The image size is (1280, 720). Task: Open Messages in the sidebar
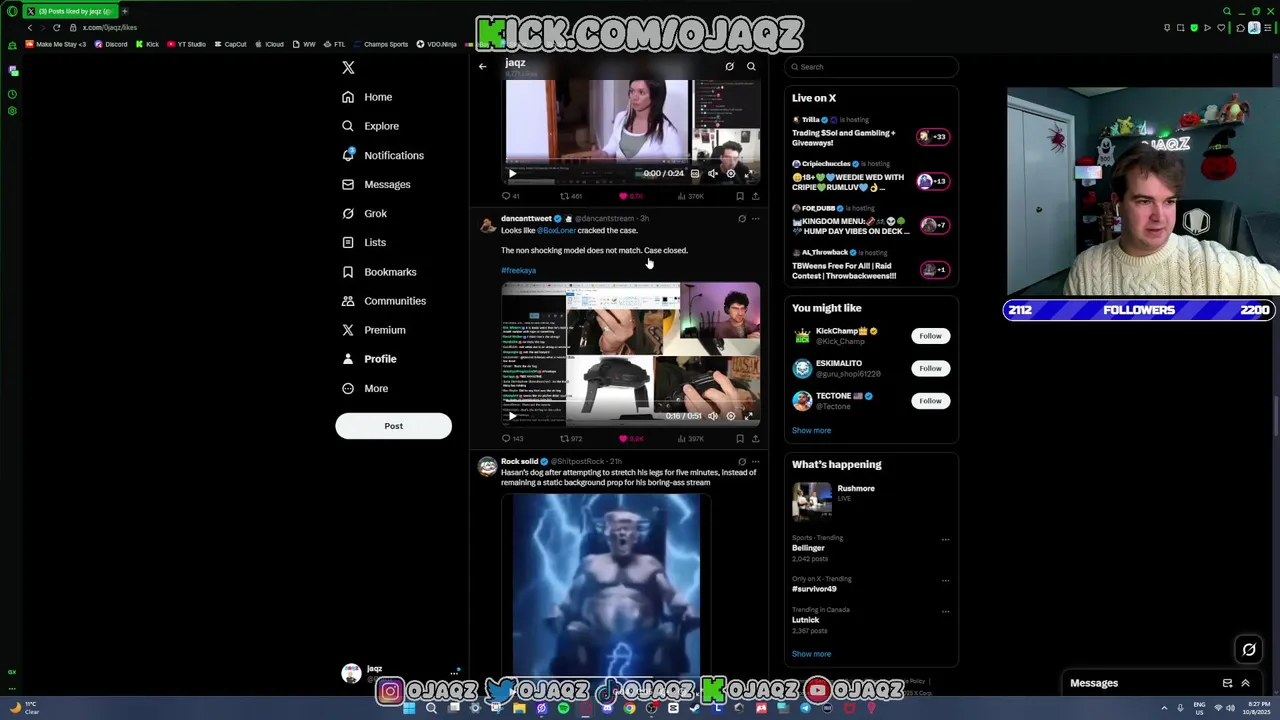pyautogui.click(x=376, y=184)
